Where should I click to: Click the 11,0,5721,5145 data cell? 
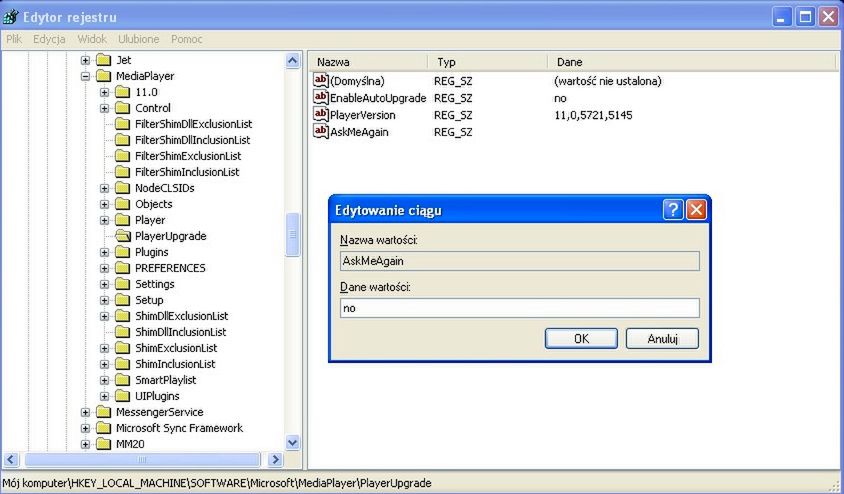pos(593,115)
